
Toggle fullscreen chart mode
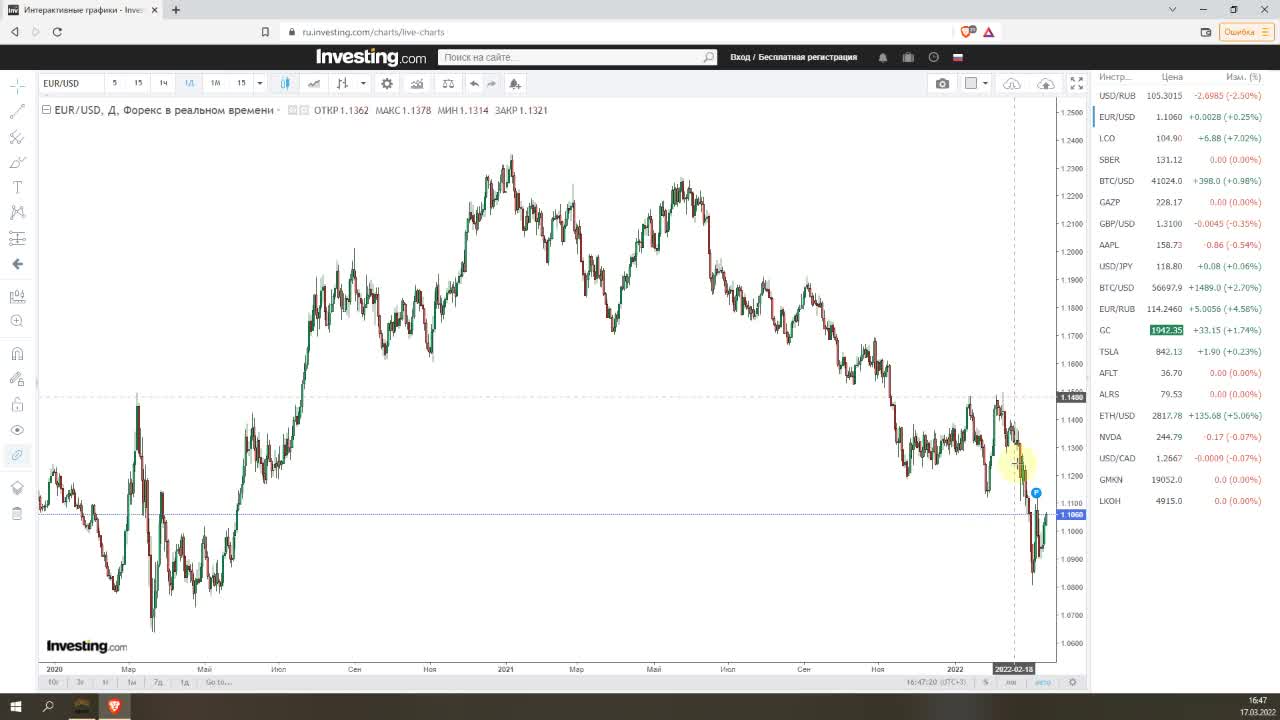[x=1077, y=83]
